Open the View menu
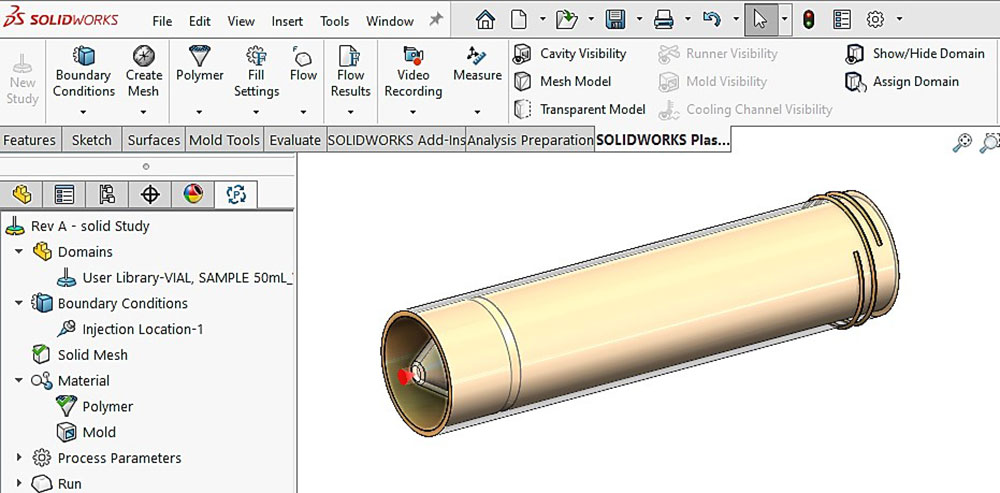 241,21
